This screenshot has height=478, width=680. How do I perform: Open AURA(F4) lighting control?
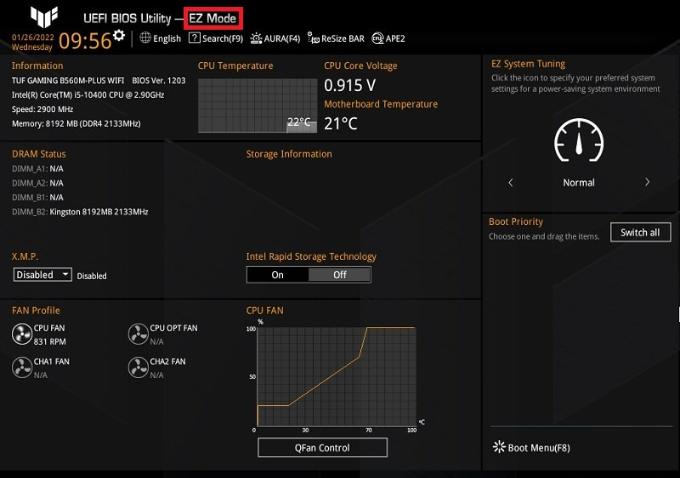pos(275,39)
